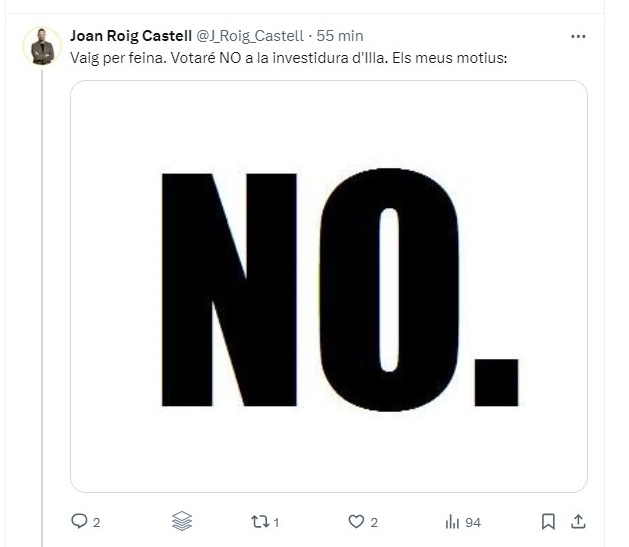This screenshot has width=629, height=547.
Task: Click the tweet text about Illa's investidura
Action: [289, 58]
